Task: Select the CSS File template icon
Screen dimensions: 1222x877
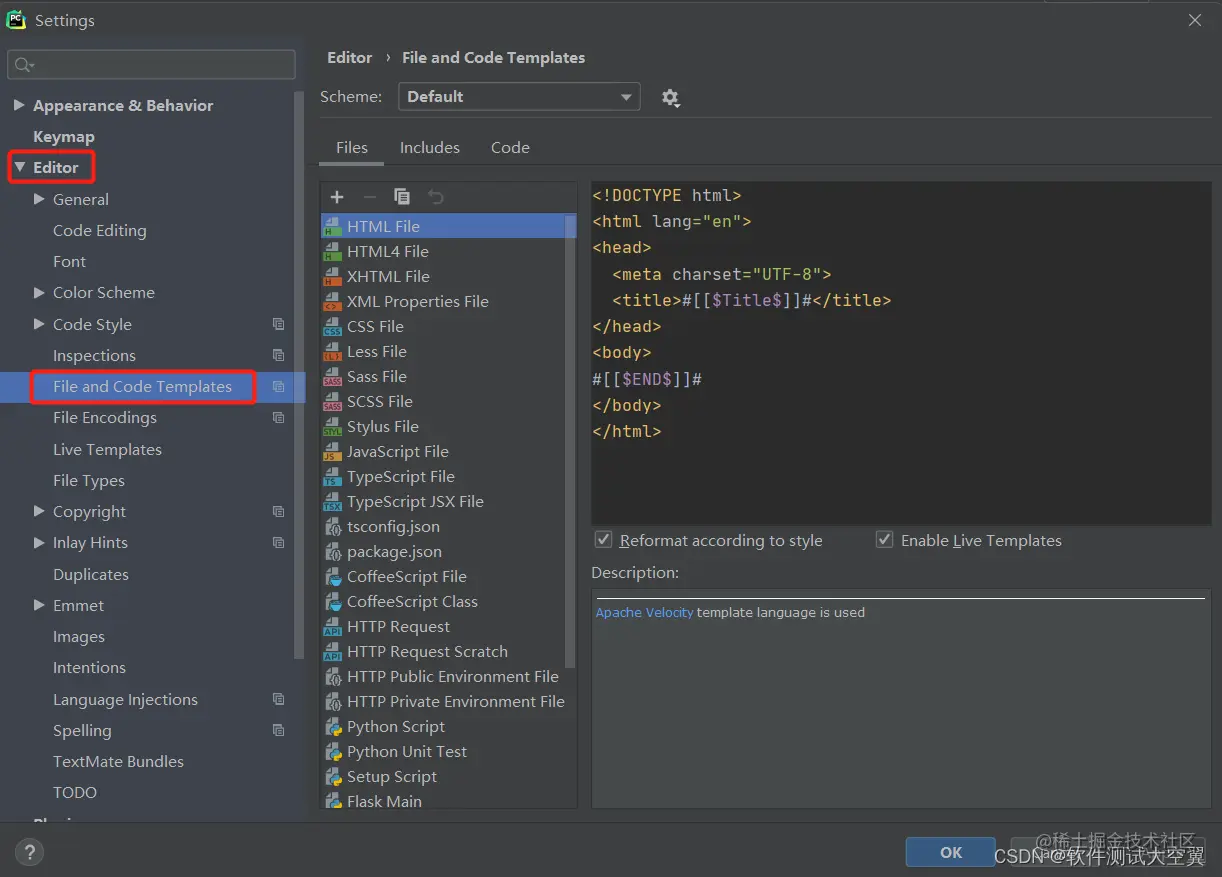Action: [x=332, y=327]
